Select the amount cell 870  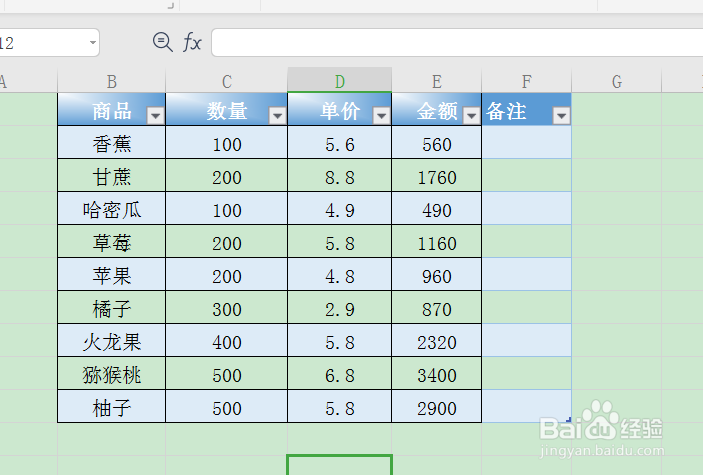437,307
